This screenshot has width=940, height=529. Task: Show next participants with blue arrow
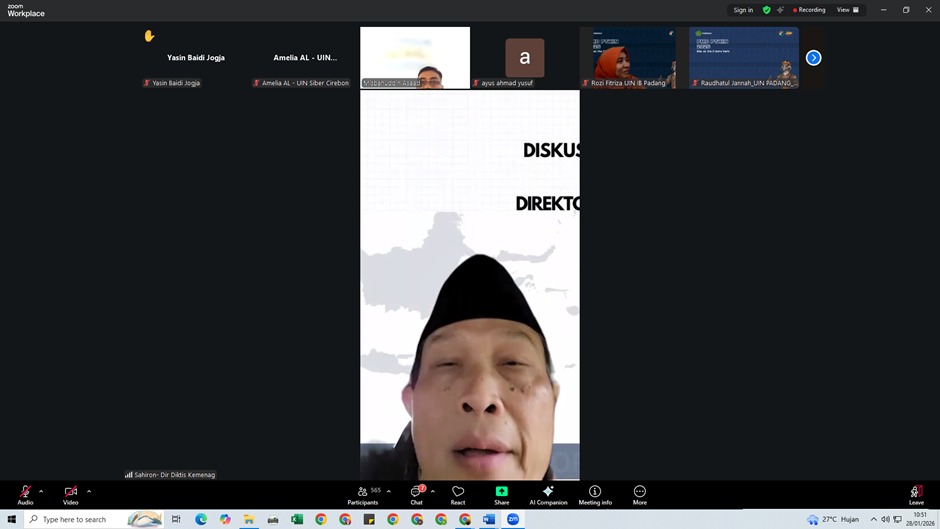click(x=813, y=58)
